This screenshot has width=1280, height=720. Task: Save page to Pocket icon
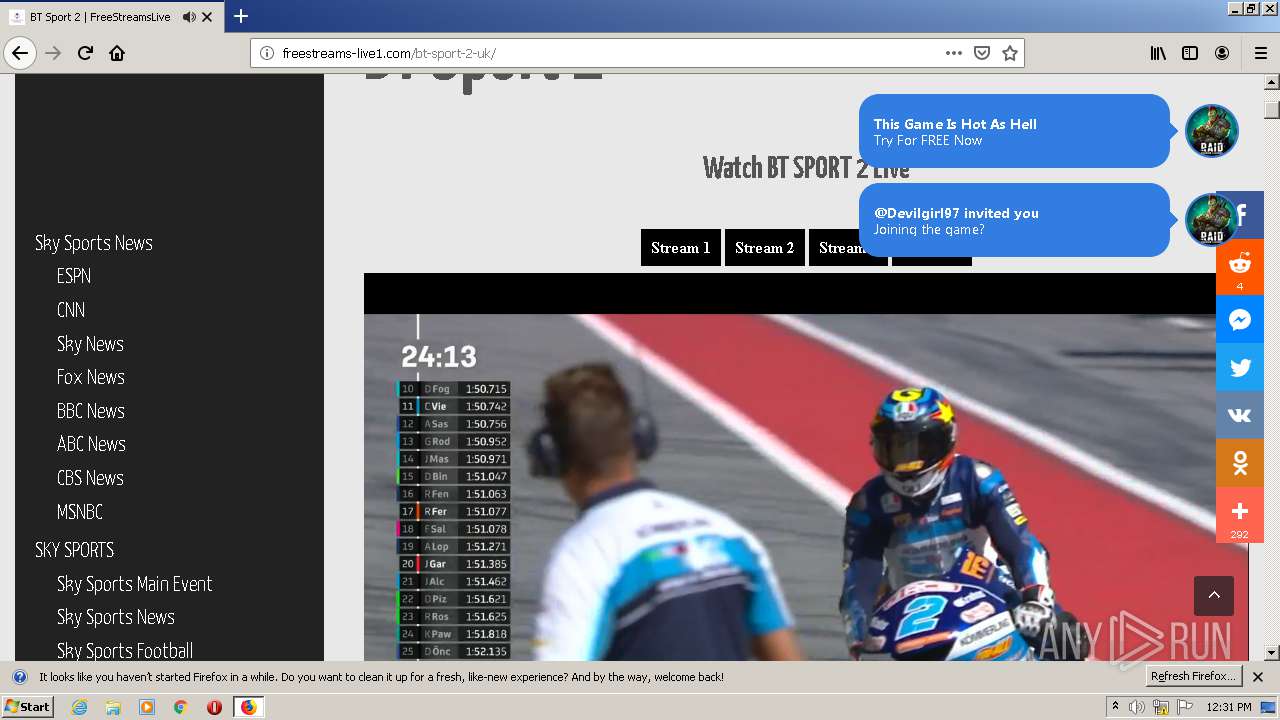(982, 53)
